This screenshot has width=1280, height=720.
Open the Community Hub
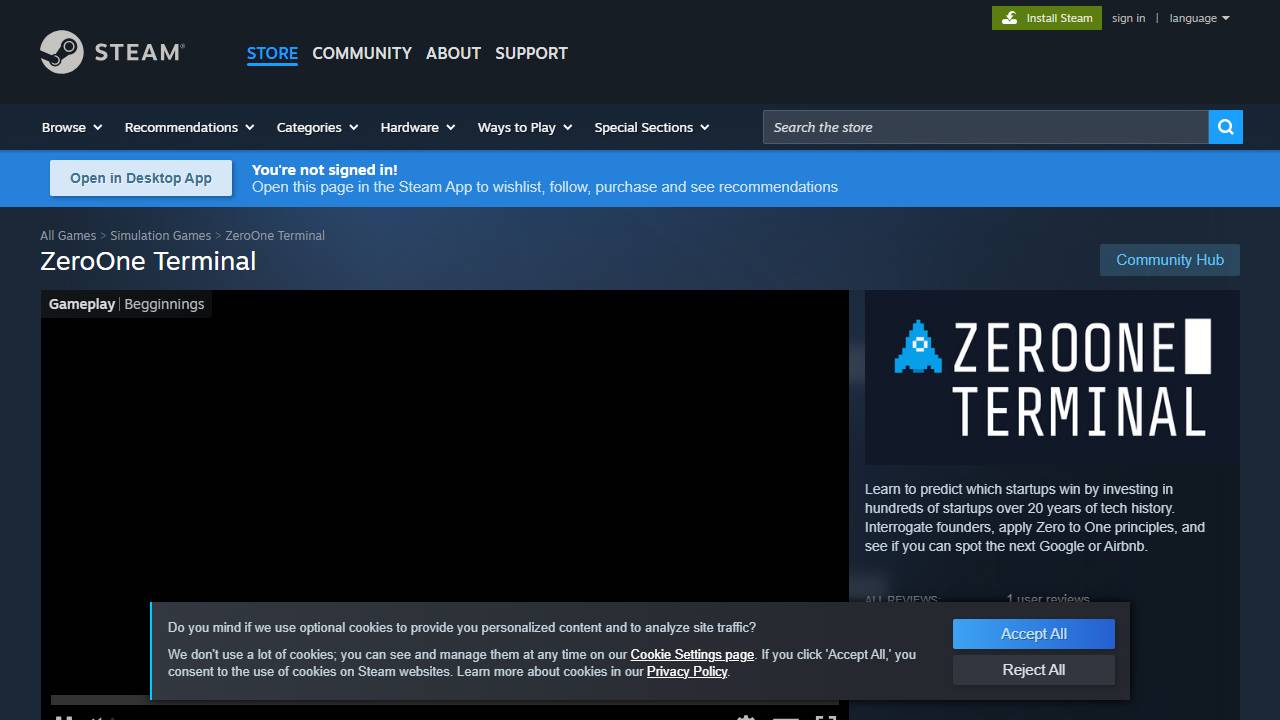coord(1170,260)
